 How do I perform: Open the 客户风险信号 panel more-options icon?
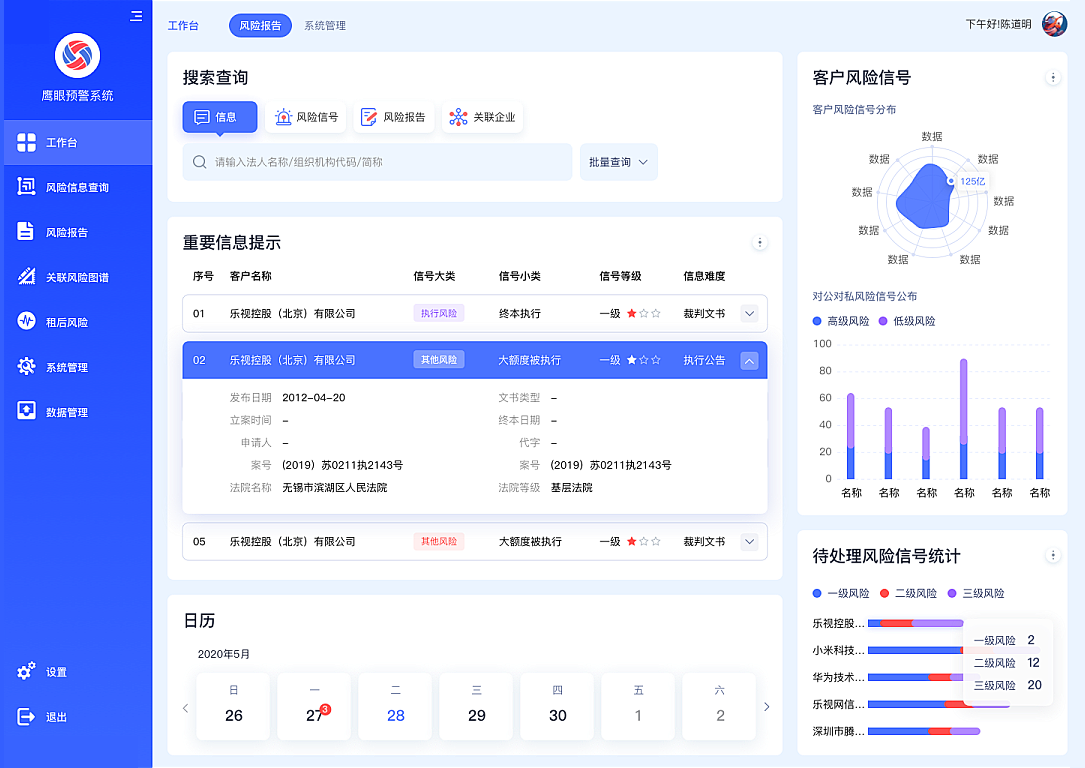coord(1052,77)
